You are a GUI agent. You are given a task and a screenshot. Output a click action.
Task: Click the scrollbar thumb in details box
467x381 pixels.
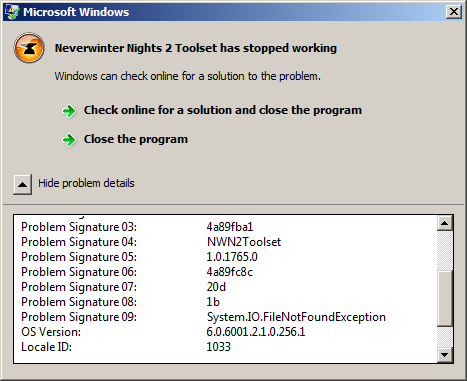[x=445, y=299]
